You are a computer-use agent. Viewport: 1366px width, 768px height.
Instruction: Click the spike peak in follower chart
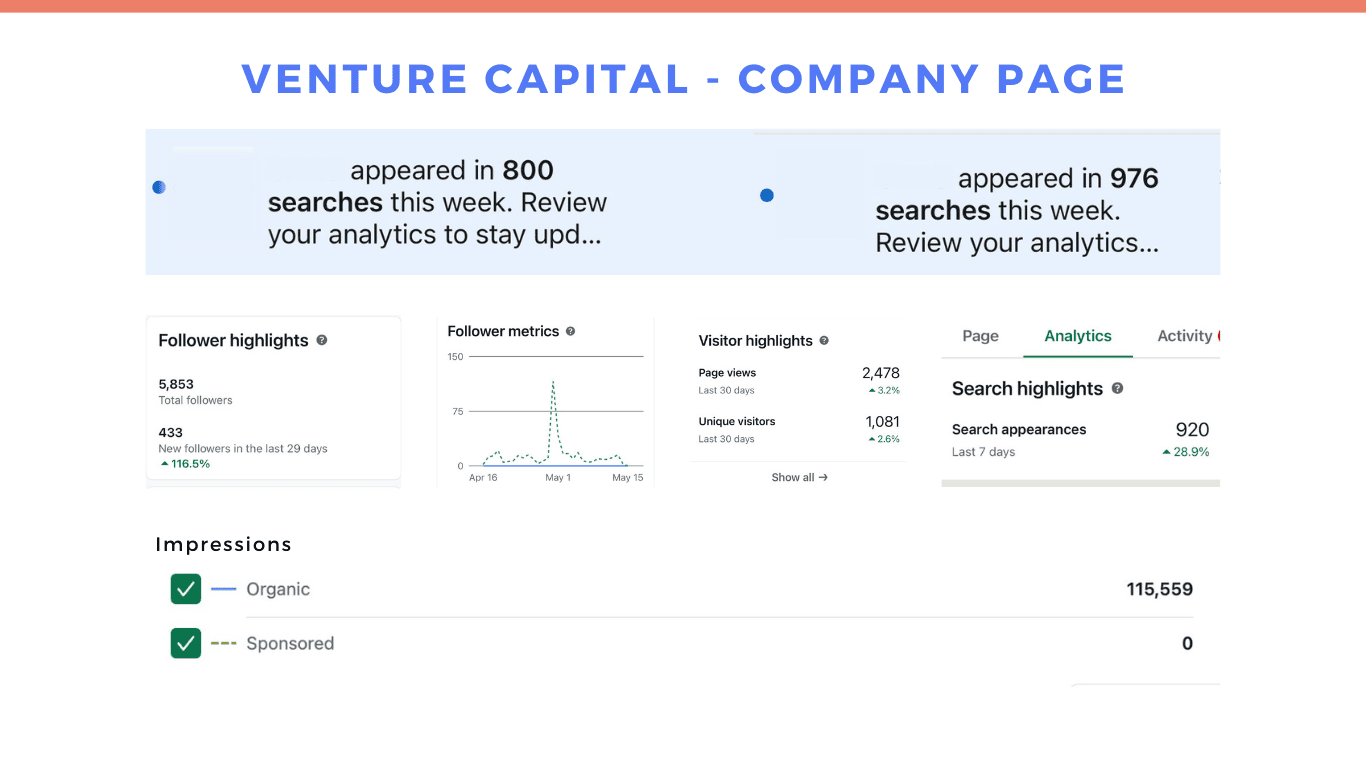553,381
